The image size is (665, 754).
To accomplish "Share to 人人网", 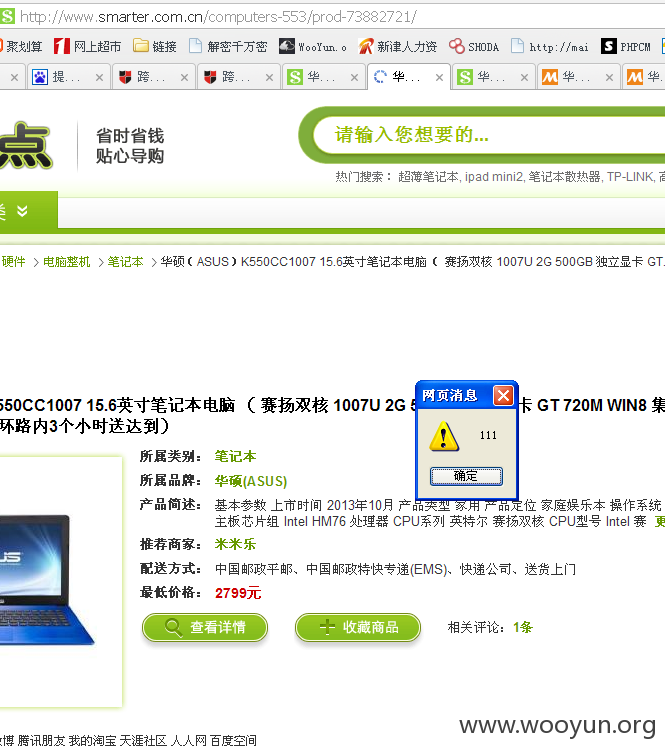I will click(x=188, y=741).
